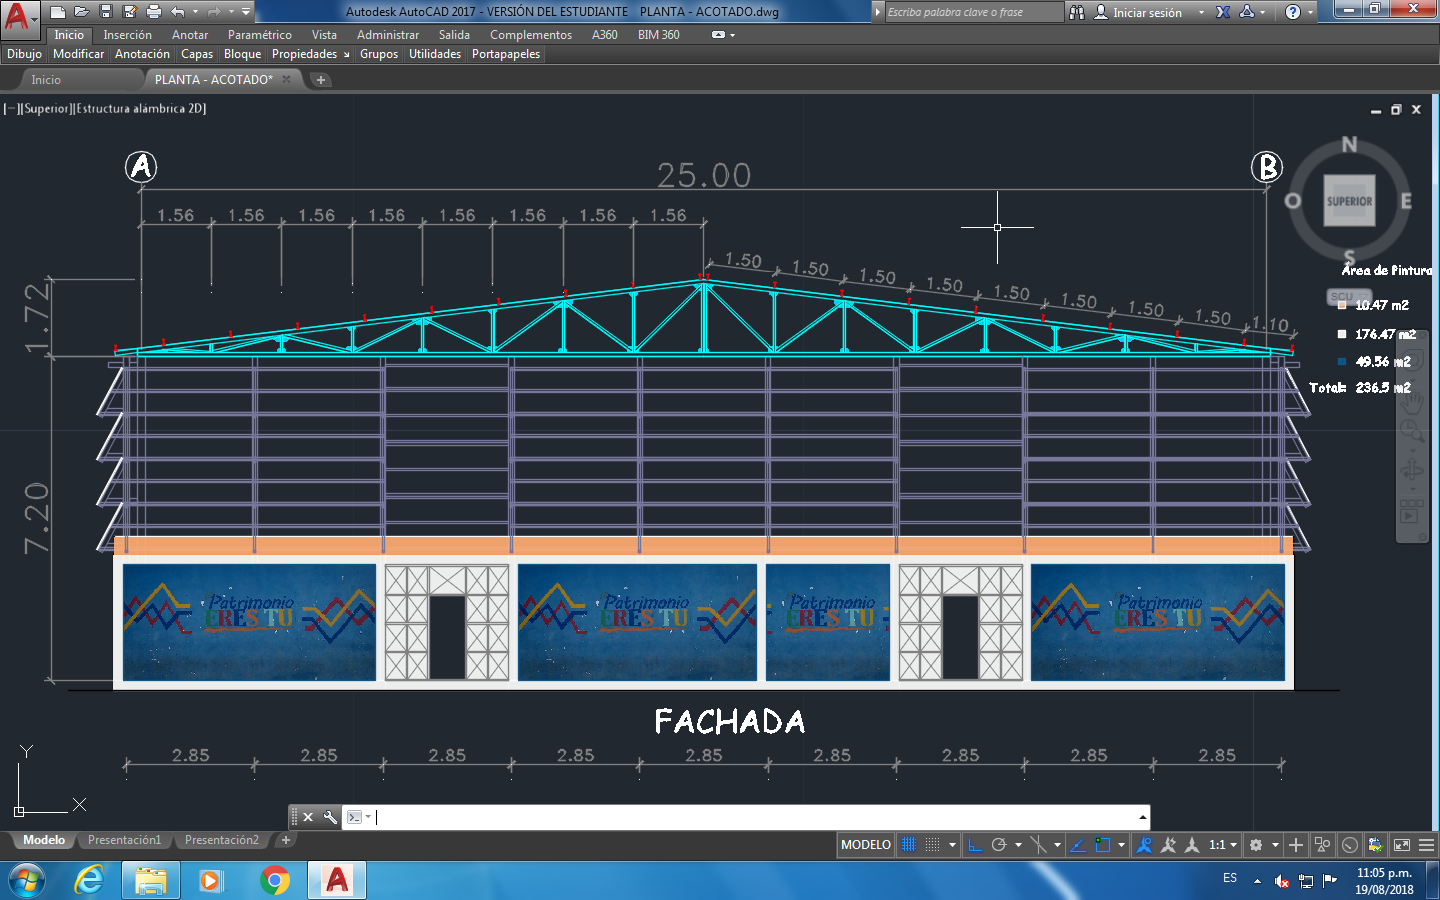
Task: Click the Save As icon in Quick Access
Action: (130, 12)
